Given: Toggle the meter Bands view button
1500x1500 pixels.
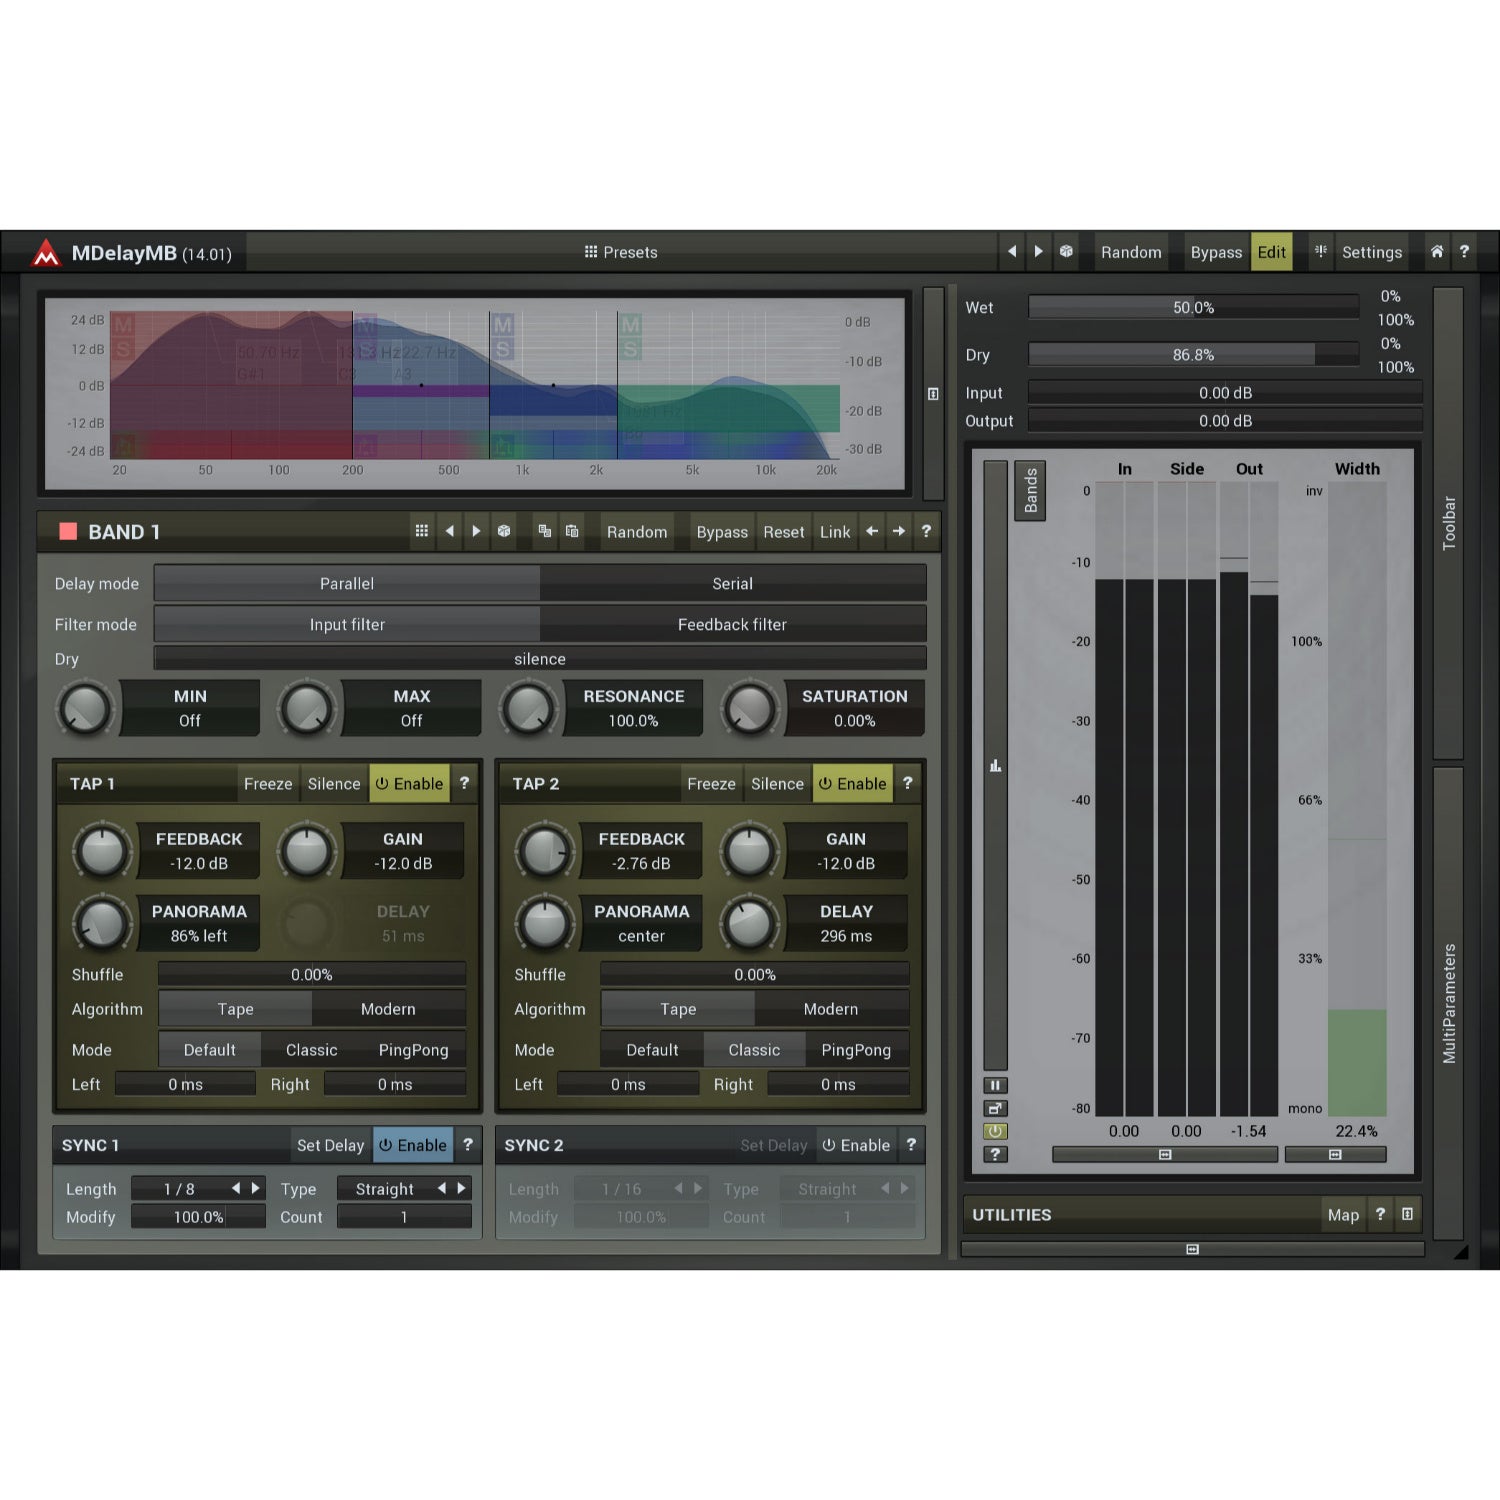Looking at the screenshot, I should coord(1030,491).
